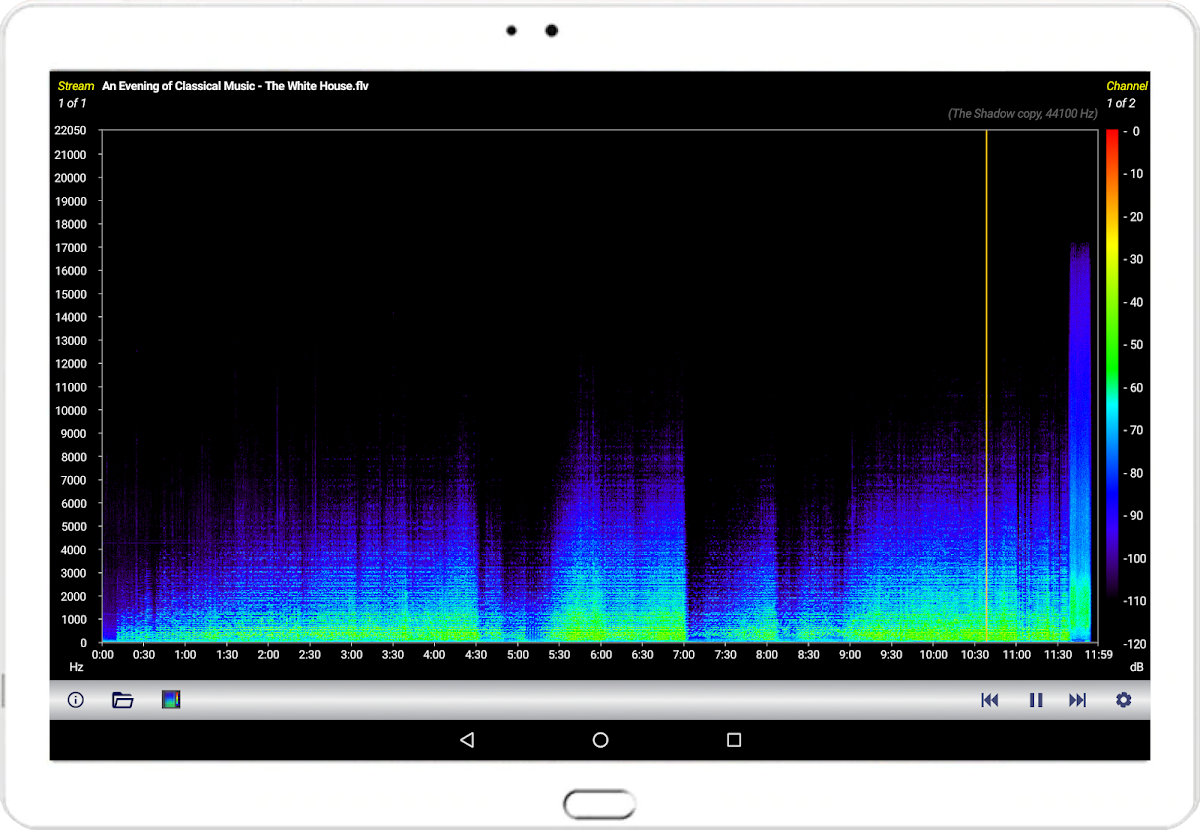Pause the audio playback
This screenshot has height=830, width=1200.
[x=1036, y=700]
